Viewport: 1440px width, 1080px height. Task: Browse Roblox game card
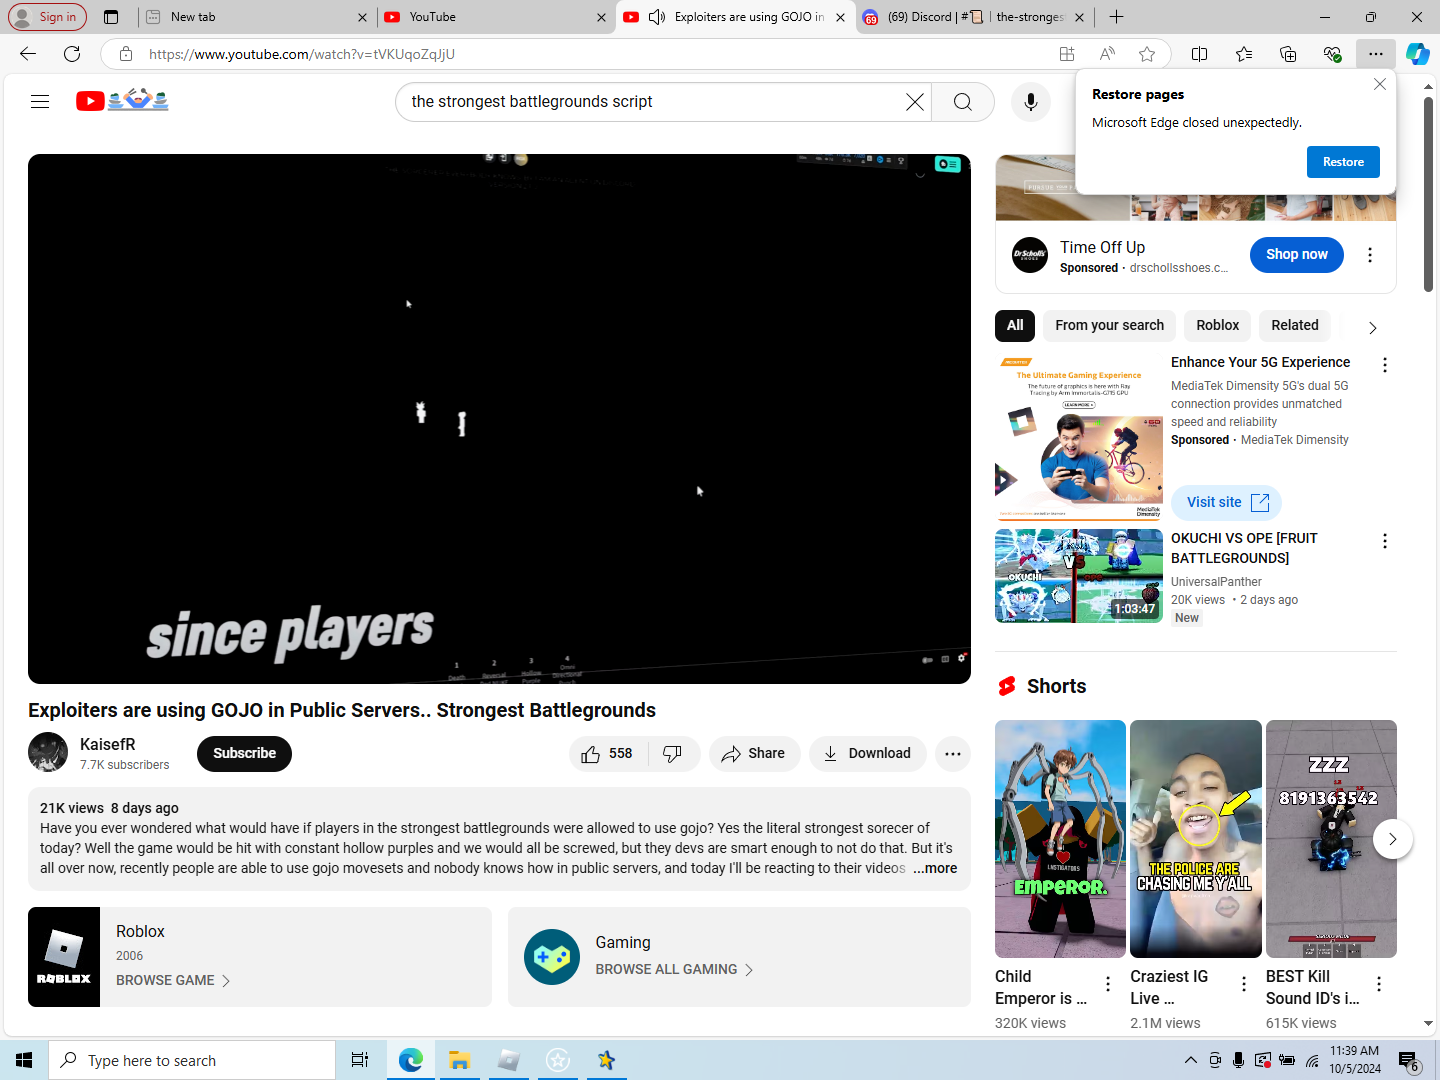(260, 957)
